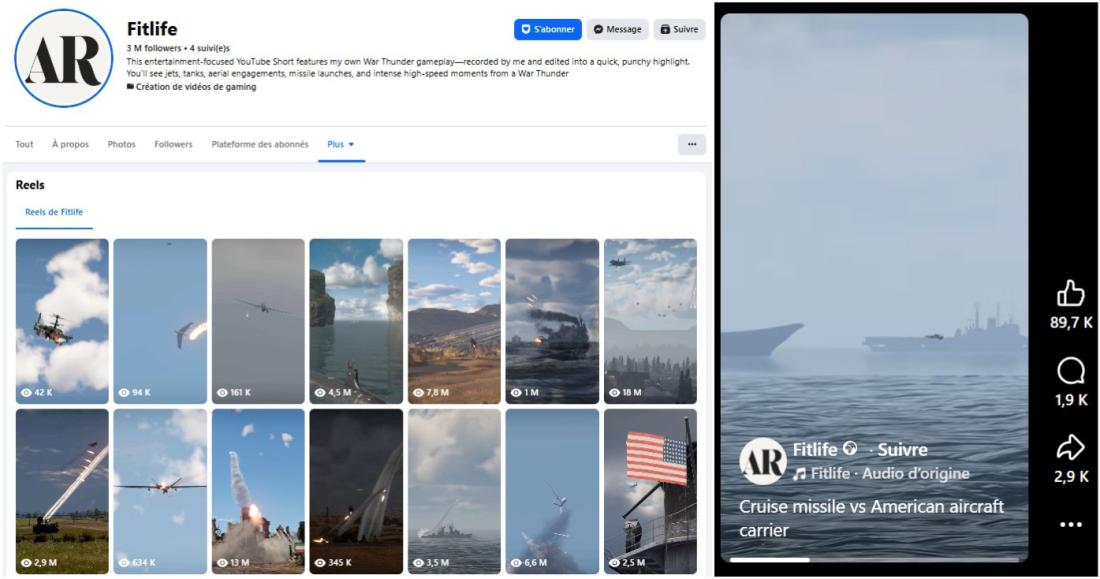Image resolution: width=1100 pixels, height=579 pixels.
Task: Click the S'abonner button
Action: (547, 30)
